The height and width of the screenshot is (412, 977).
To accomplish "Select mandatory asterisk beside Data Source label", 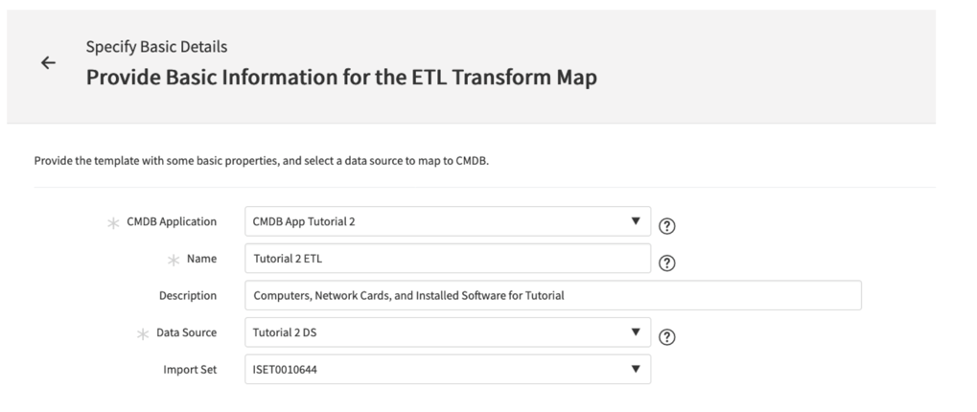I will pyautogui.click(x=143, y=334).
